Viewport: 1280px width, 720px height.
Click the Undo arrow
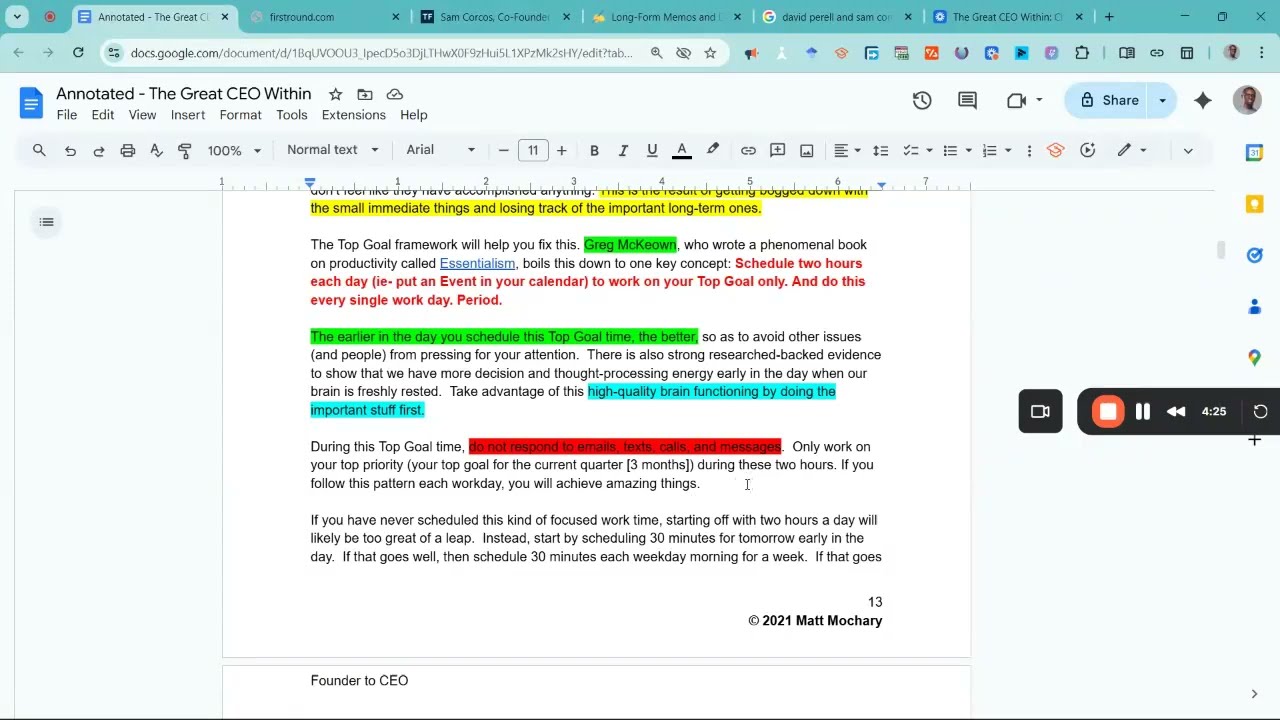coord(70,150)
